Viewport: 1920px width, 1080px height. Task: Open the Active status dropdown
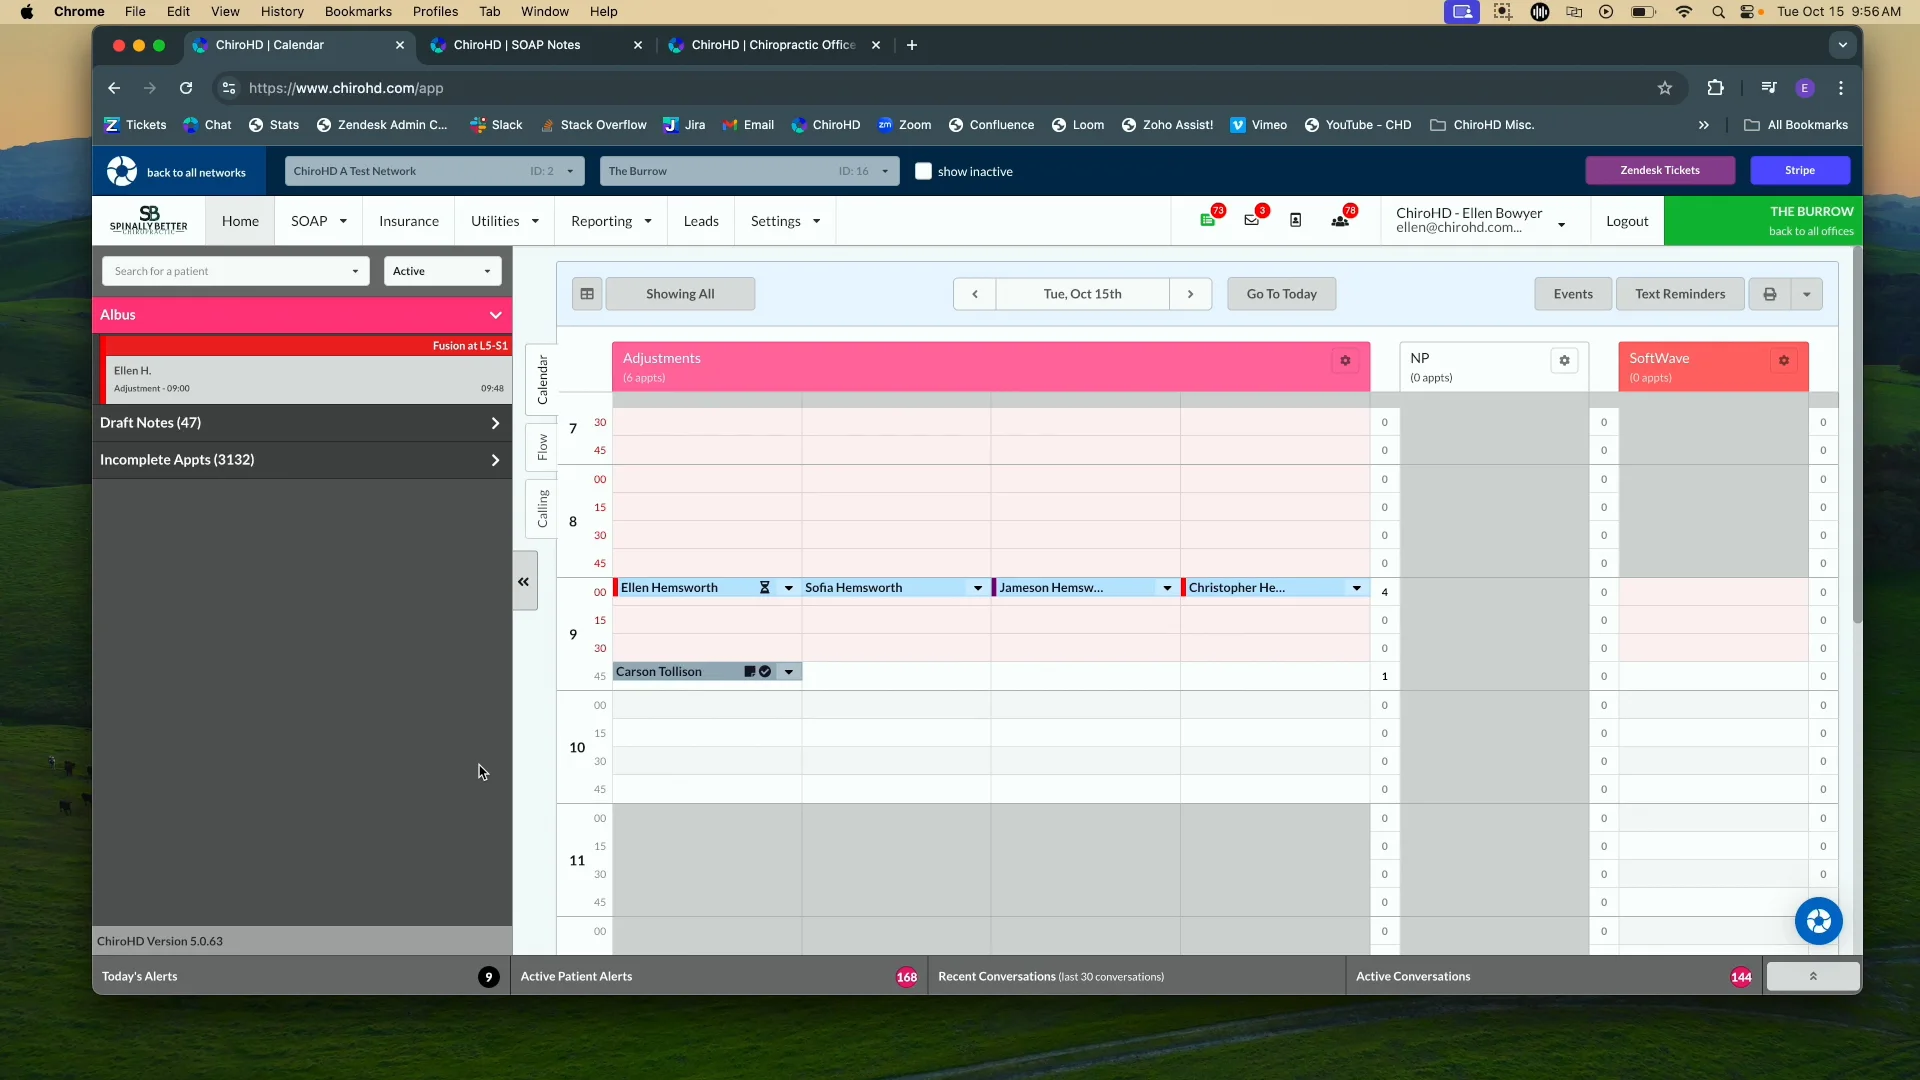click(x=442, y=271)
